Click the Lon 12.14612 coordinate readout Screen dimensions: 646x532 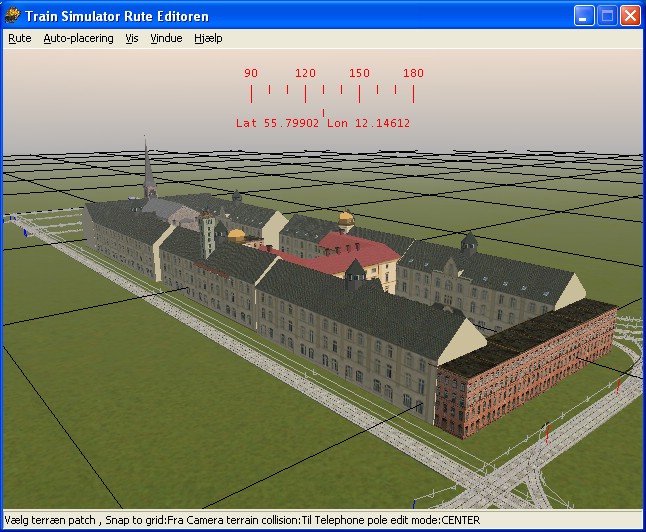(369, 123)
